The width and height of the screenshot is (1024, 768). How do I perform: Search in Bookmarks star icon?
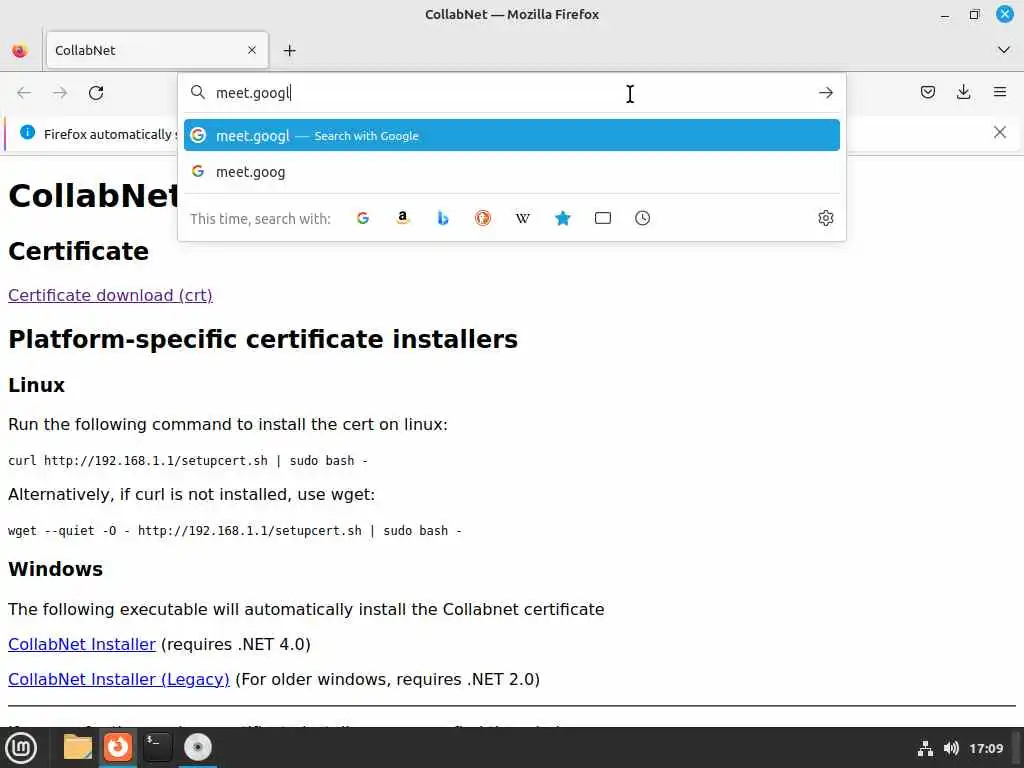point(562,218)
